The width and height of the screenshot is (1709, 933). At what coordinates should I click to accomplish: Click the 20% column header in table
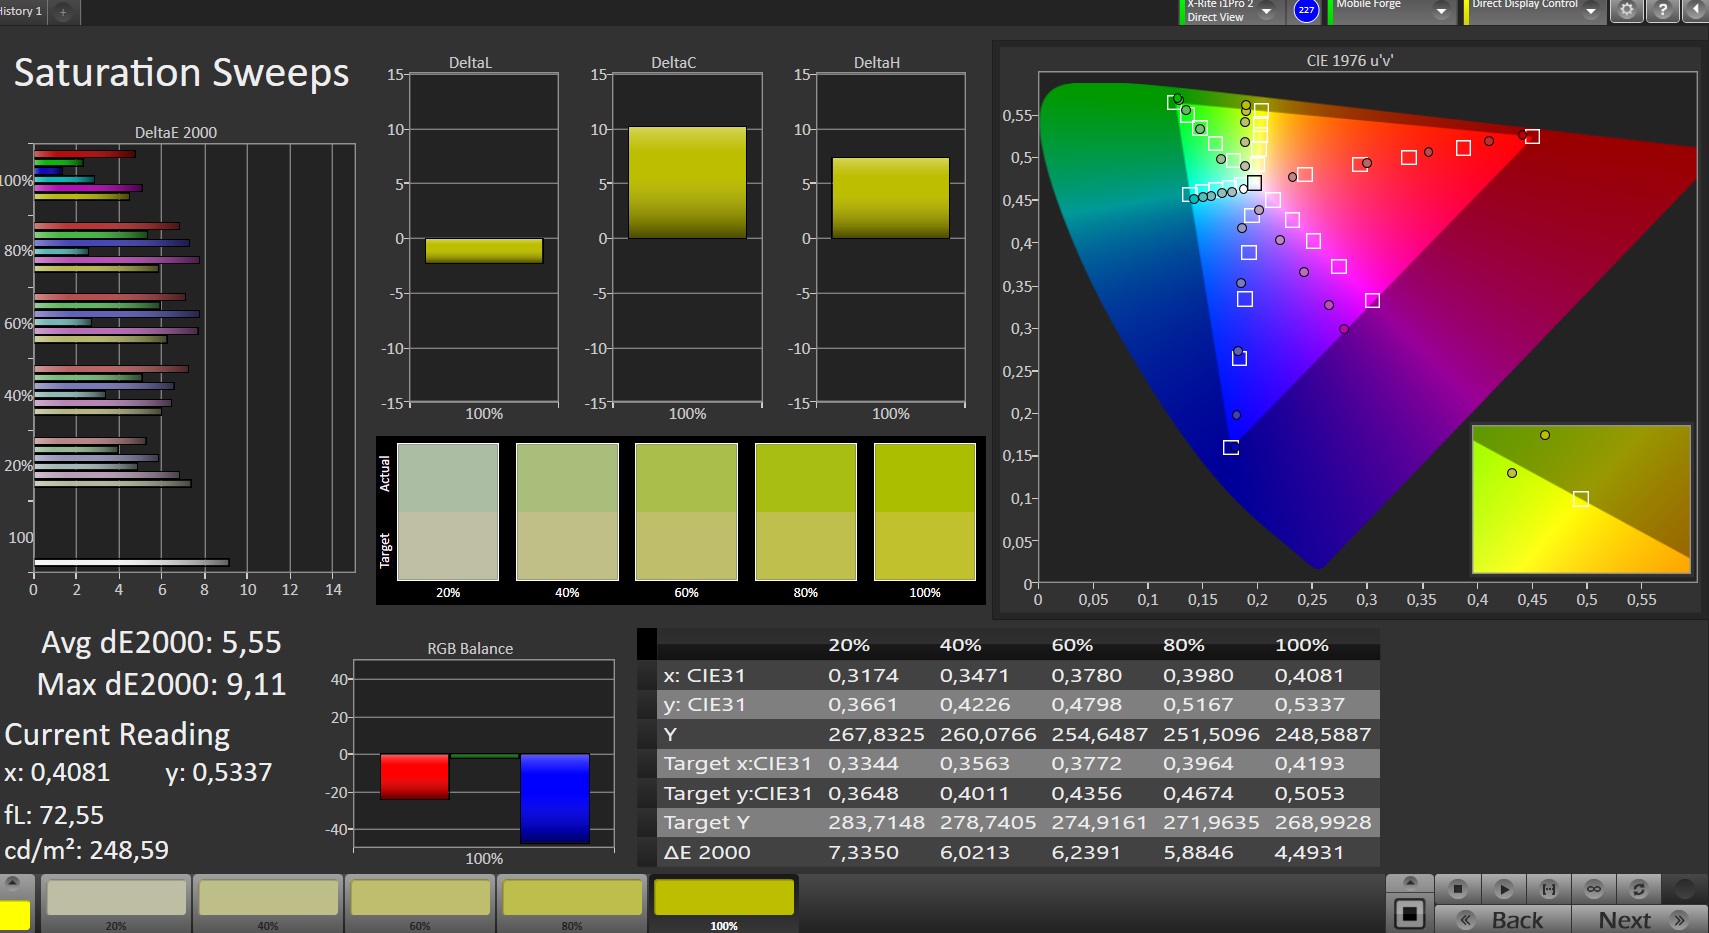849,645
